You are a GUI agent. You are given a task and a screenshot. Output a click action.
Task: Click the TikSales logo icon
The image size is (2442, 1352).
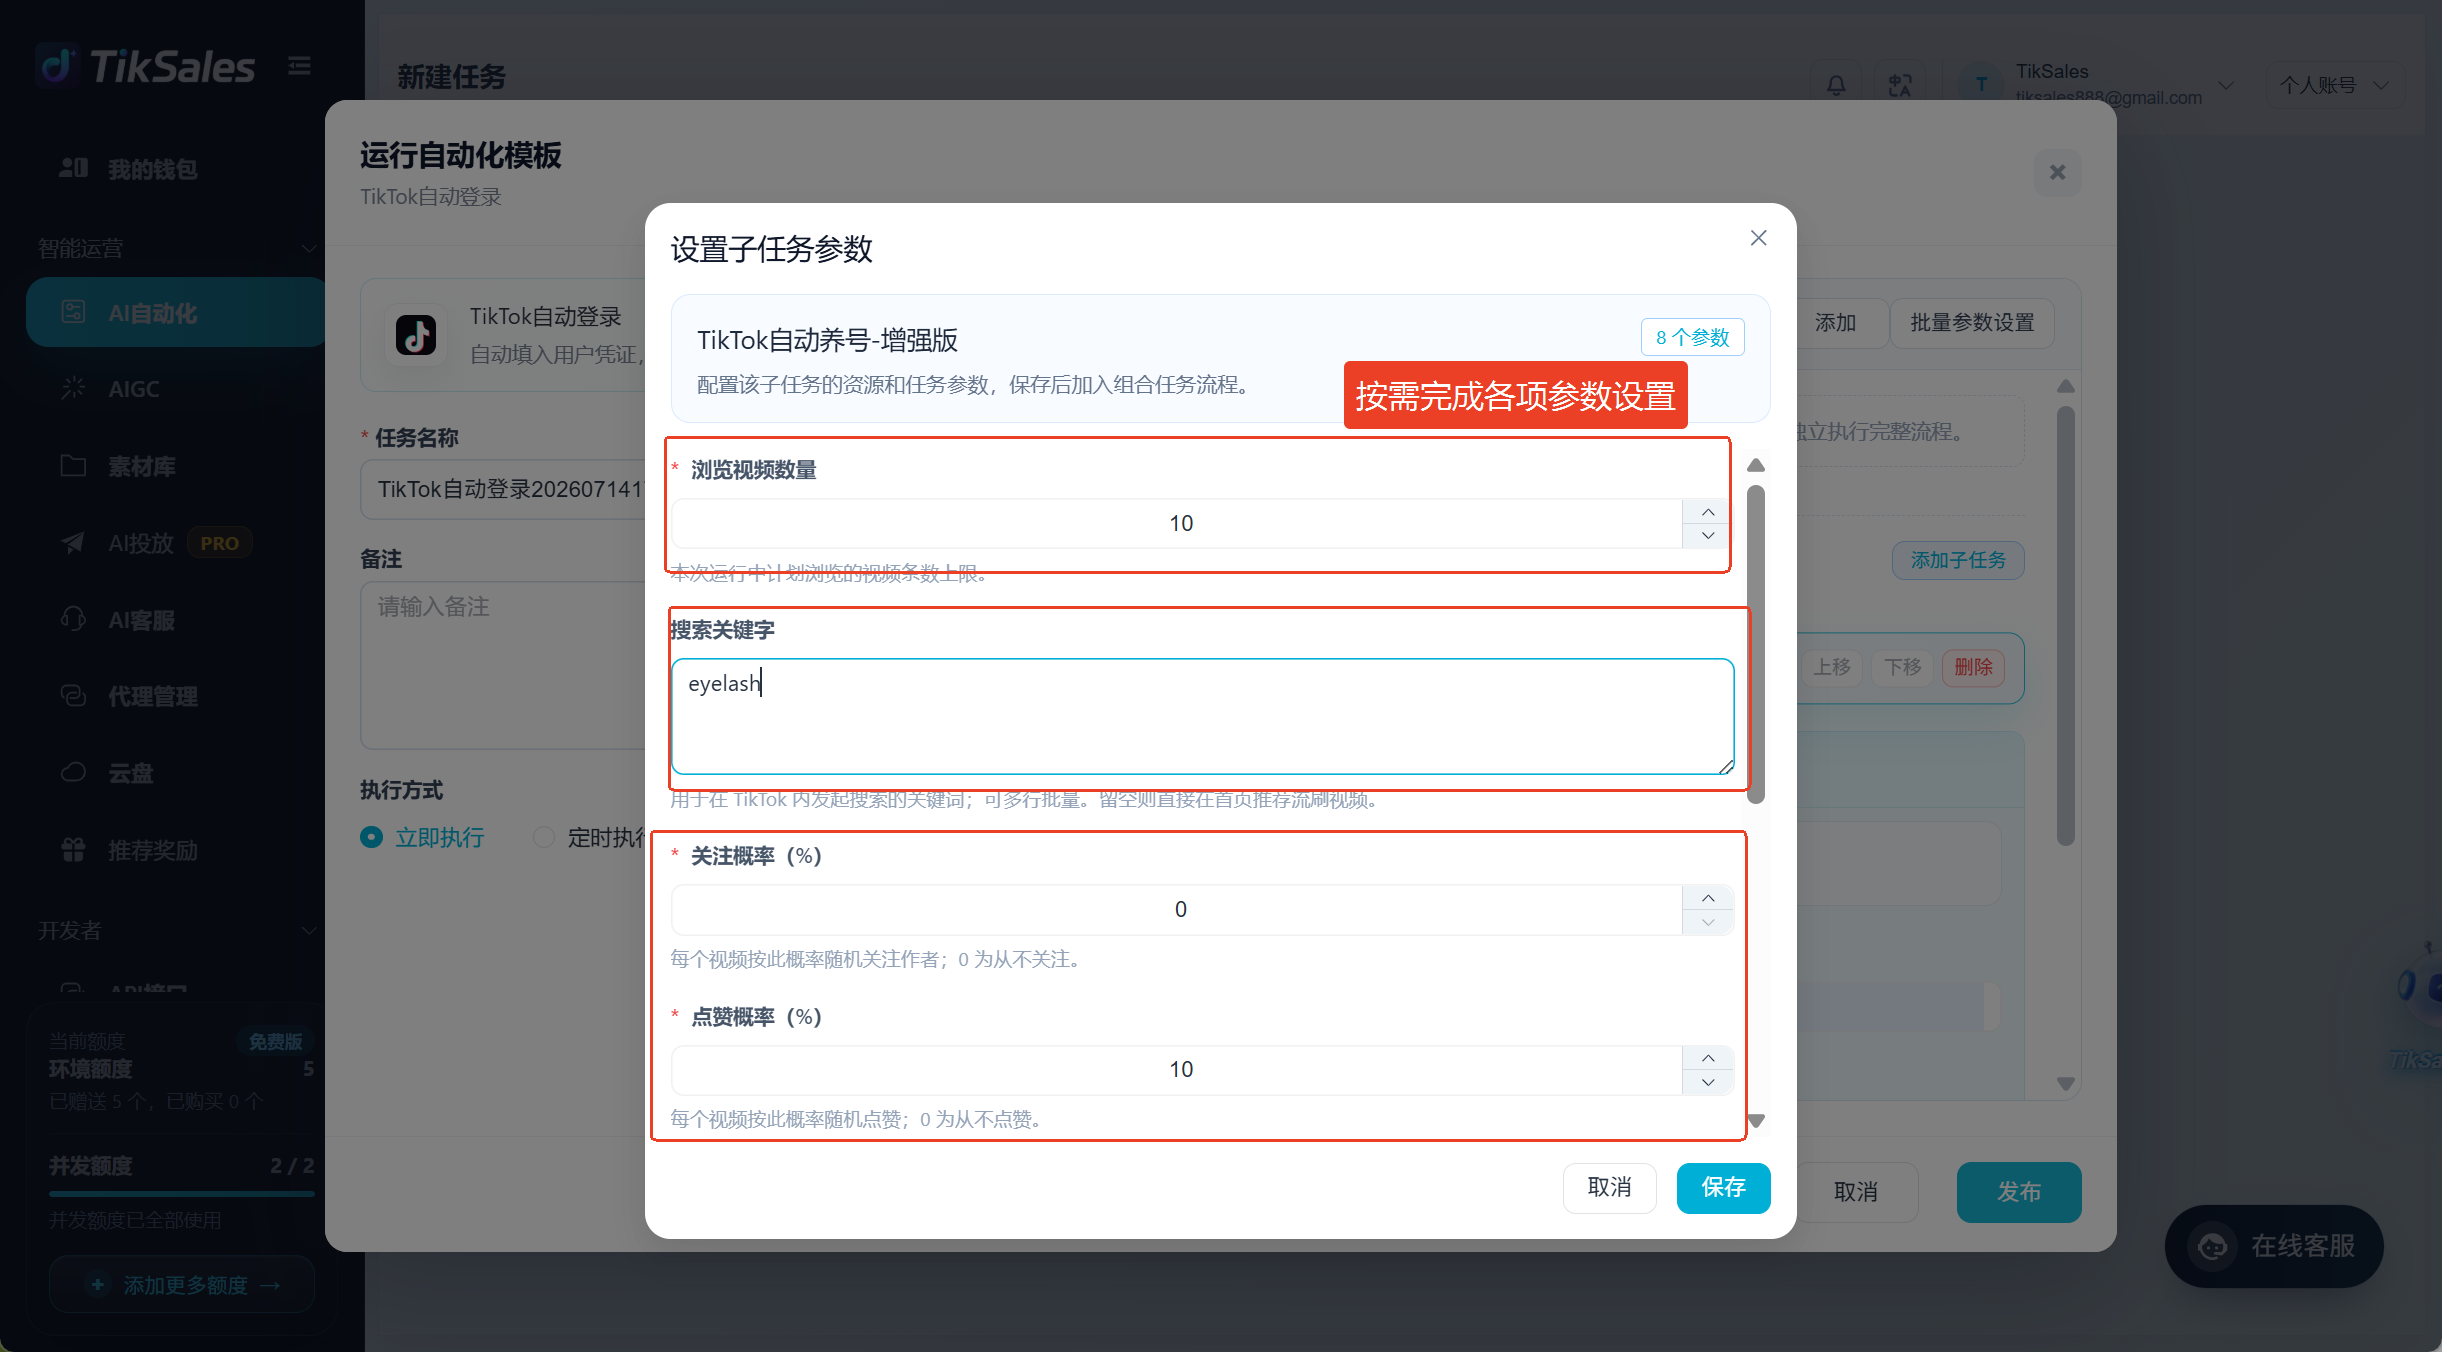57,66
